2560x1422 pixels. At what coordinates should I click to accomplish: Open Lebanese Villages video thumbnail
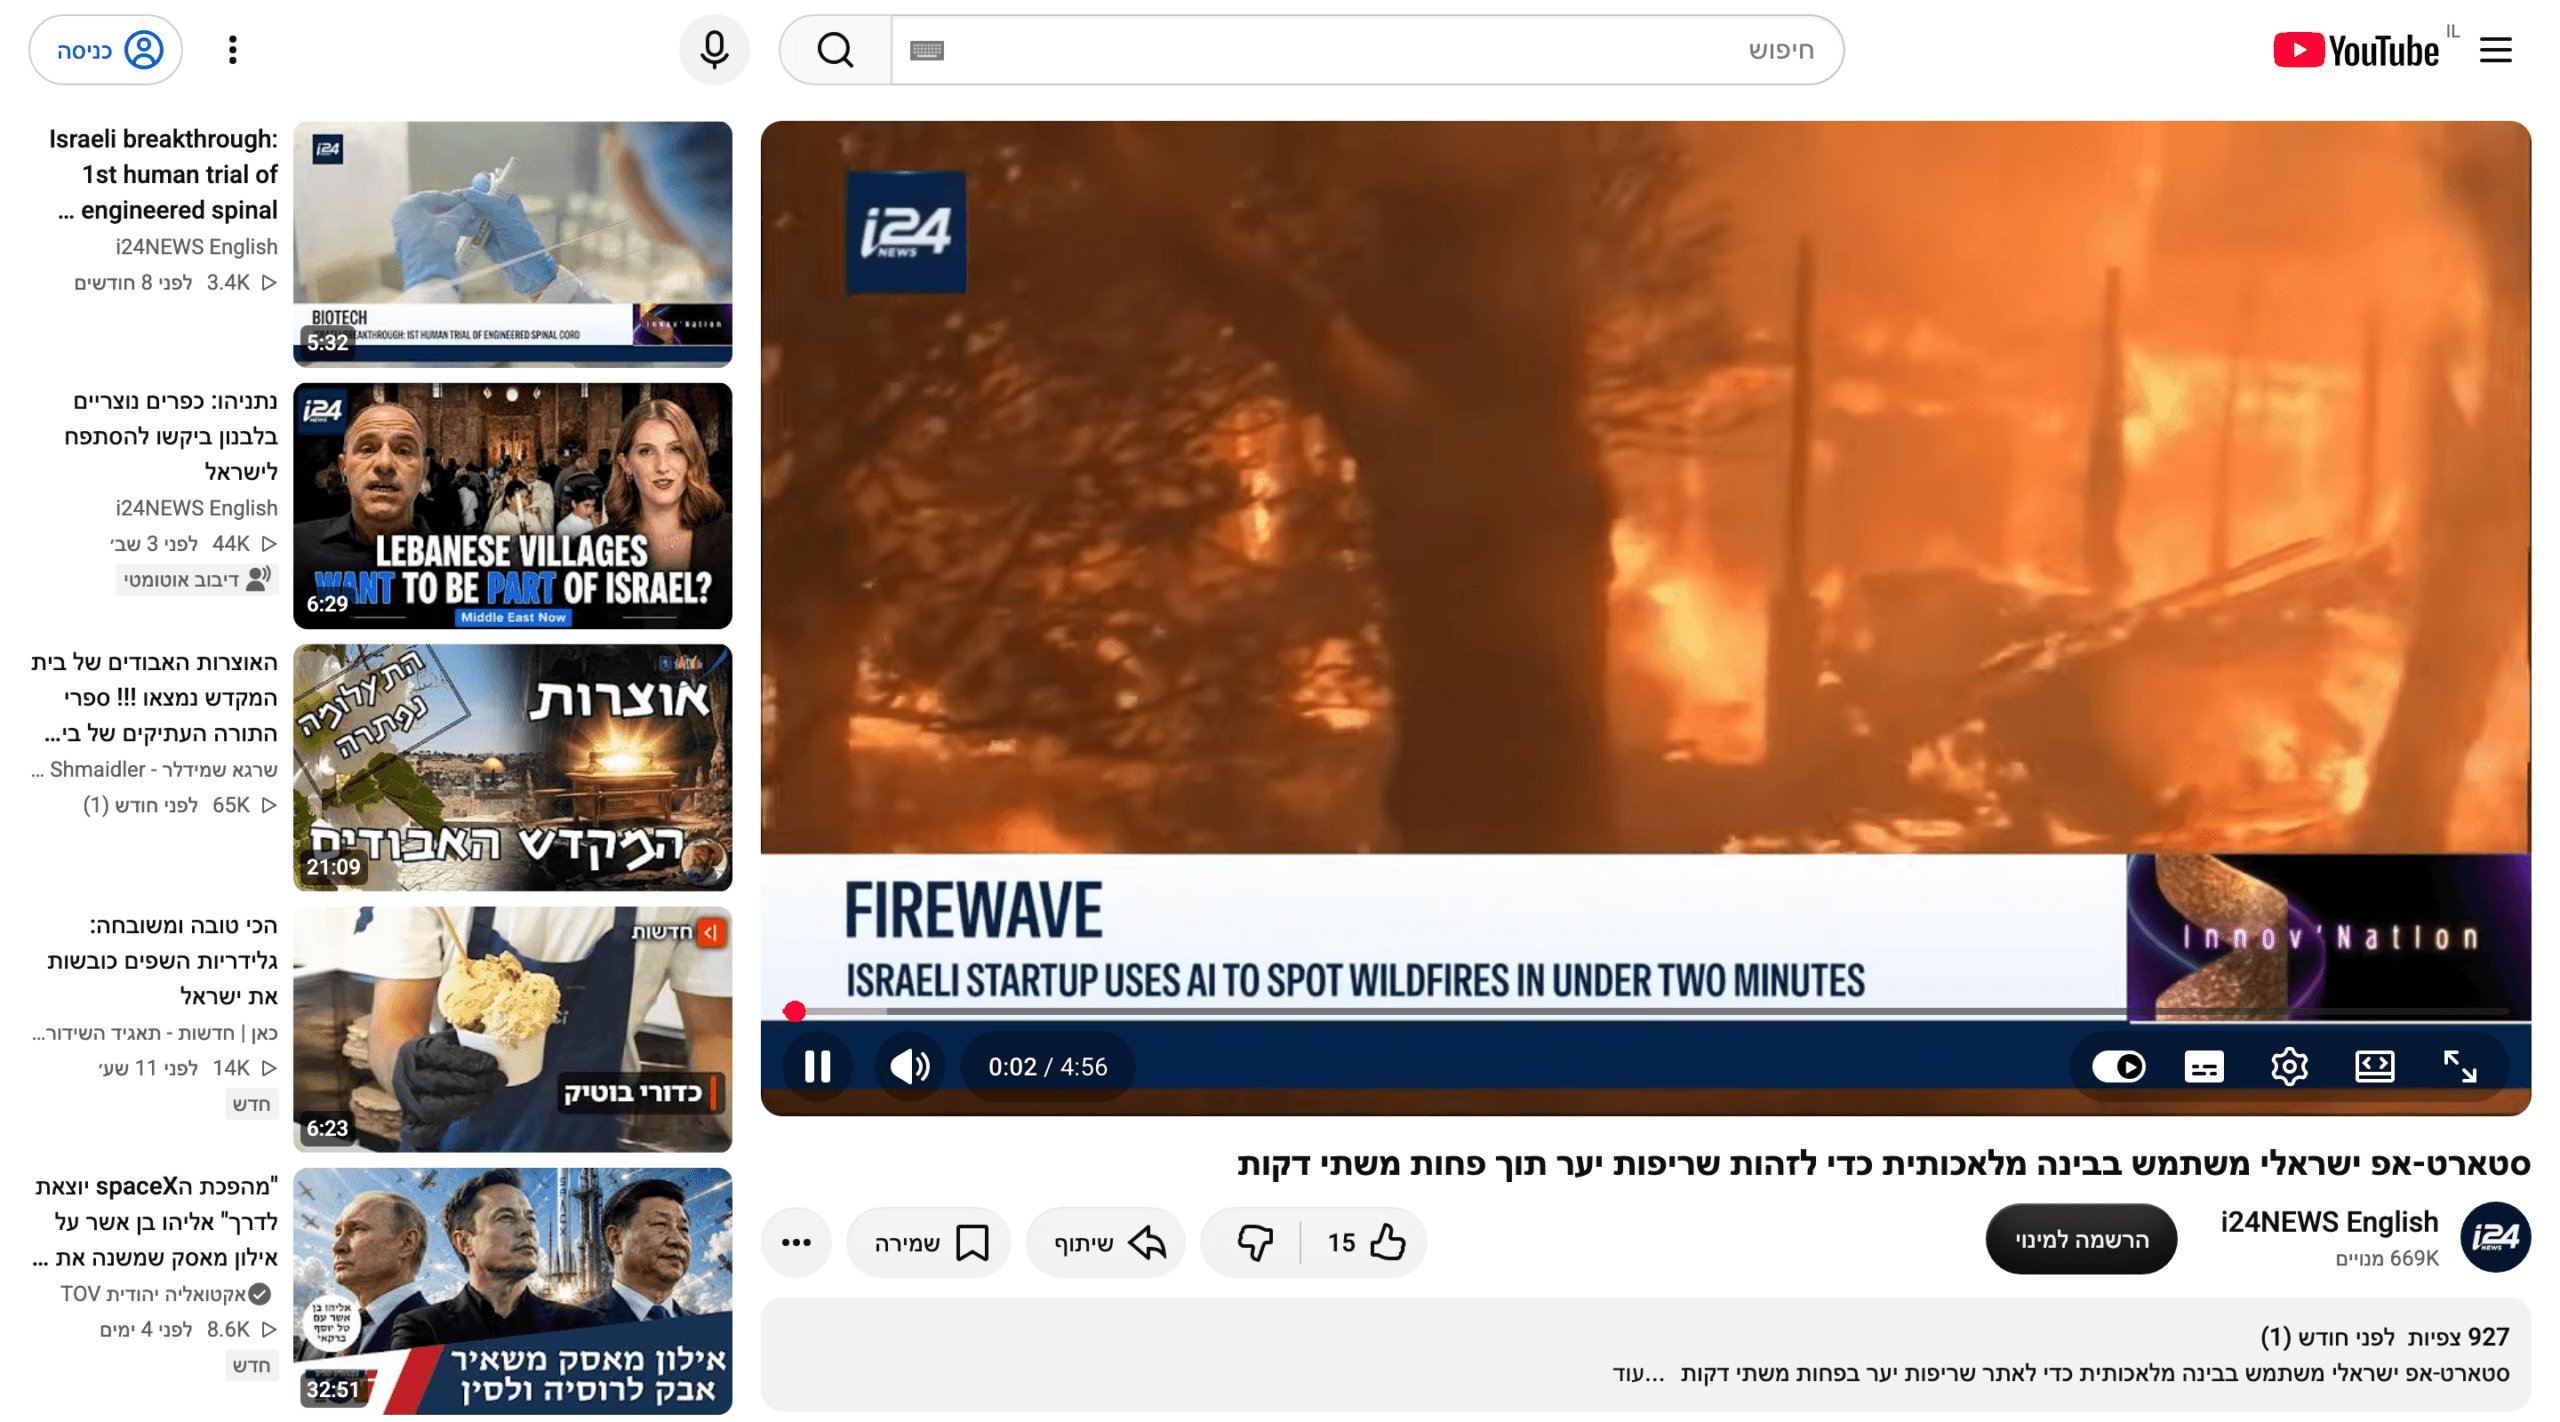coord(512,505)
